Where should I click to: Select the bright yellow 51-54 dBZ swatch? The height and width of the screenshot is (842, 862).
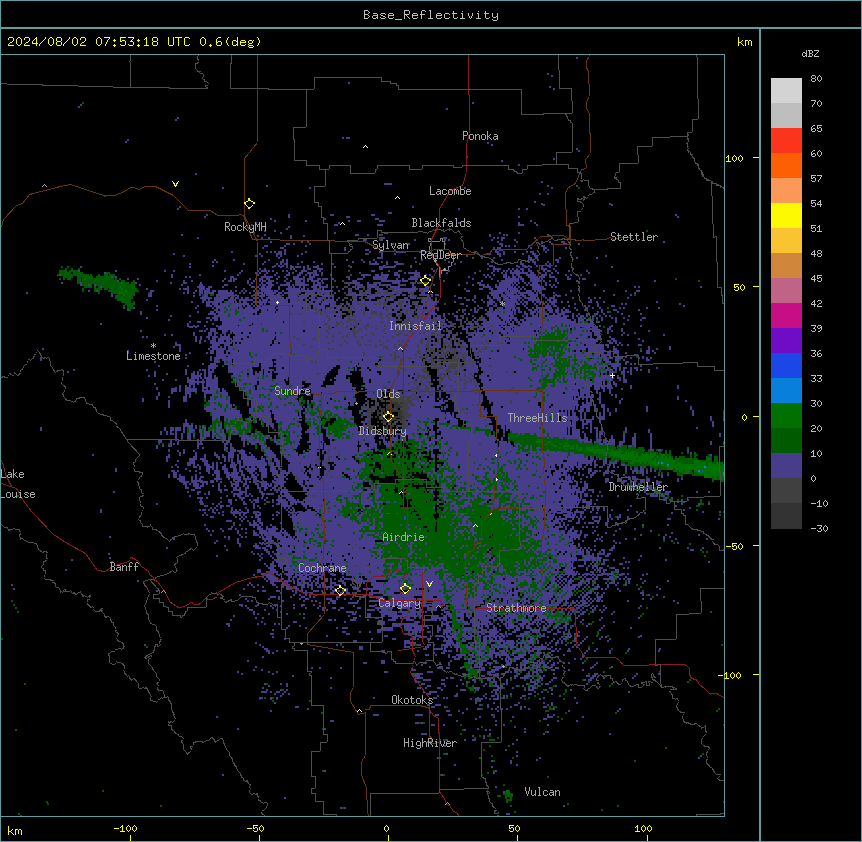pyautogui.click(x=786, y=215)
